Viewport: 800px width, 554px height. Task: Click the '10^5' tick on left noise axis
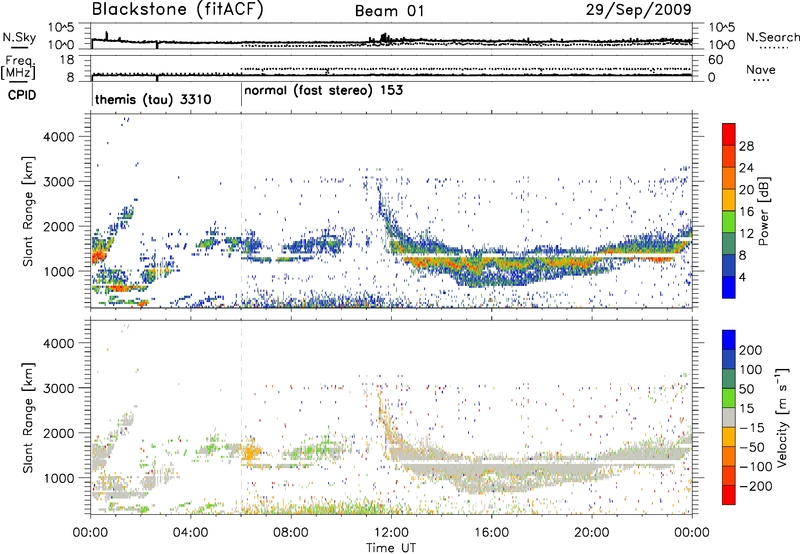point(61,27)
